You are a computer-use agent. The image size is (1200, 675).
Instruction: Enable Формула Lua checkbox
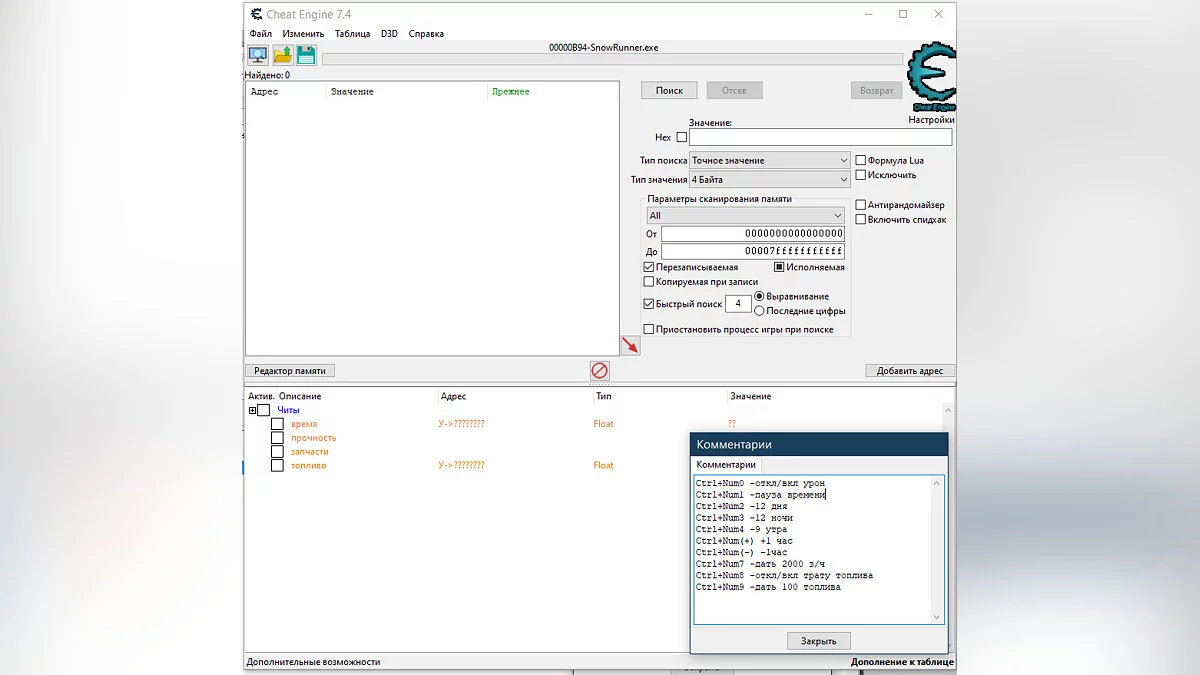coord(860,160)
